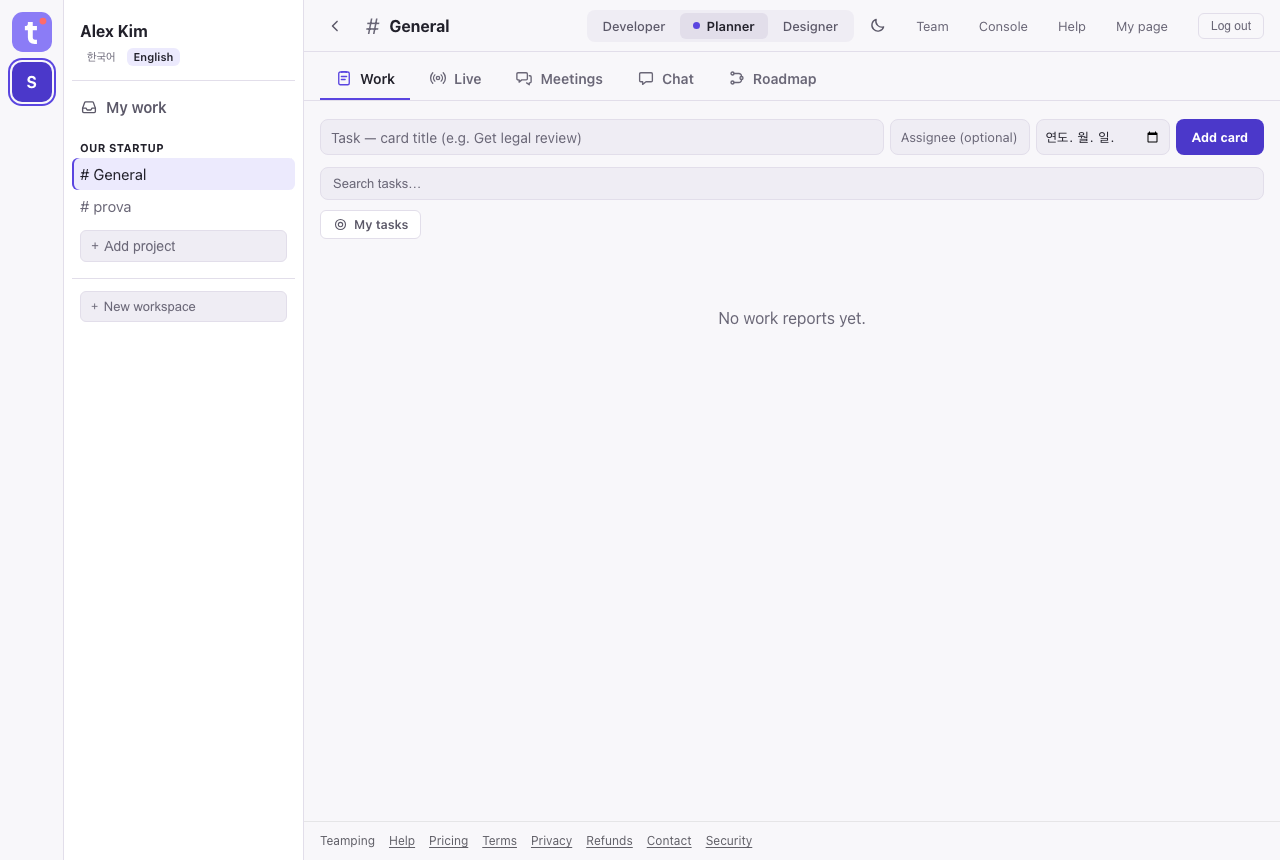This screenshot has width=1280, height=860.
Task: Select the Developer role
Action: tap(634, 26)
